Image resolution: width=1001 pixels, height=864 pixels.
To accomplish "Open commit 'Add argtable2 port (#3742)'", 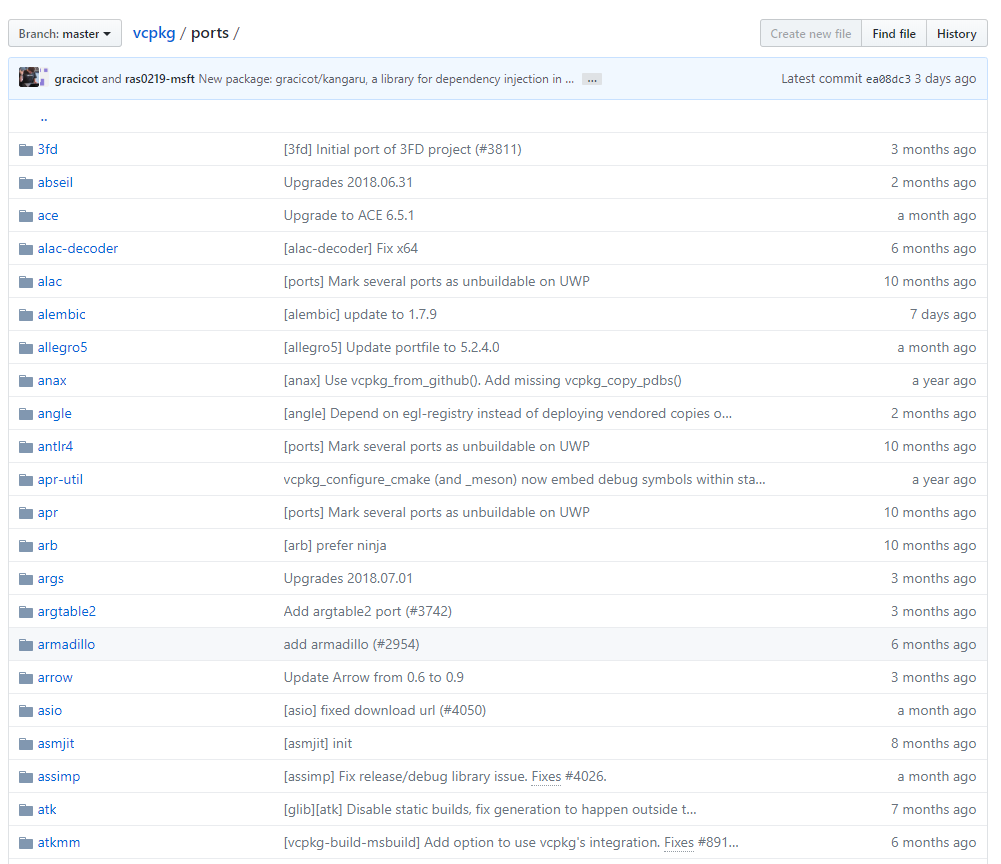I will 368,612.
